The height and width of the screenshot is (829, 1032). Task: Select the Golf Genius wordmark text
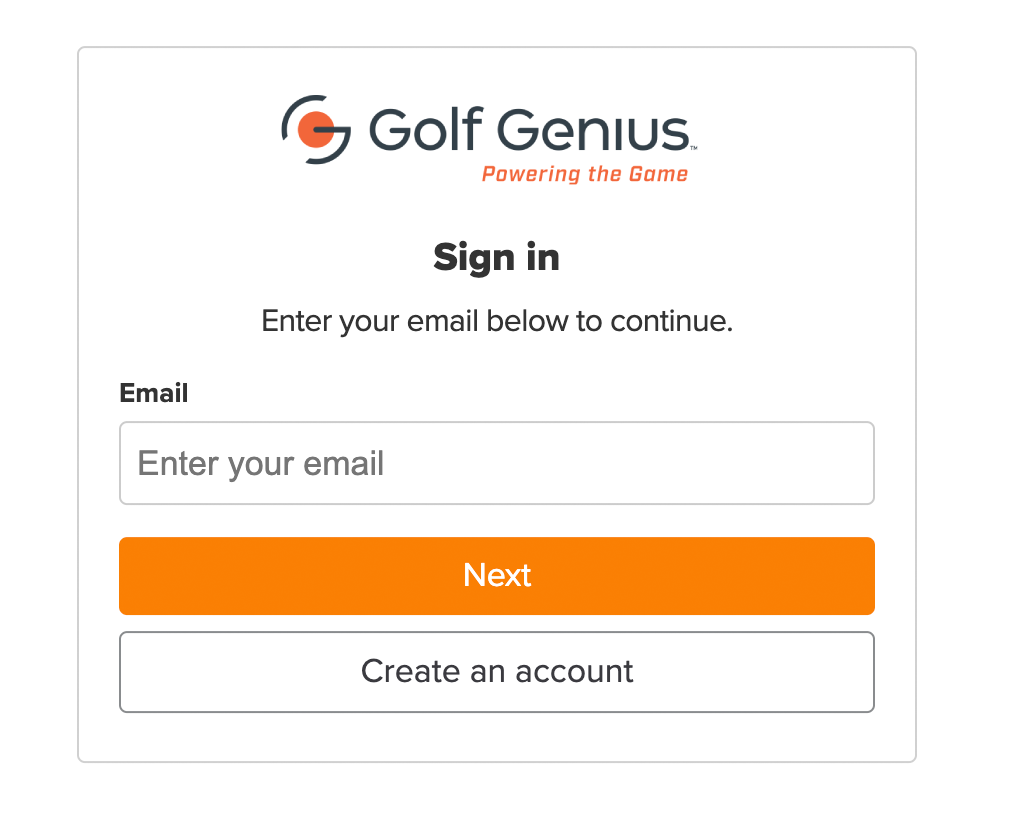[529, 129]
